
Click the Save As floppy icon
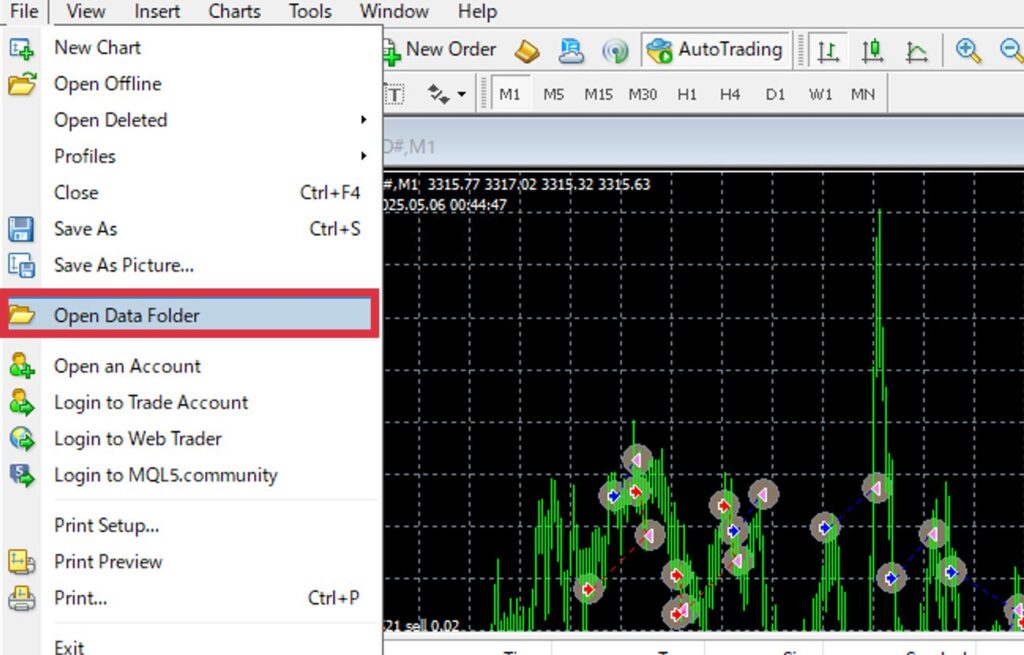click(21, 229)
